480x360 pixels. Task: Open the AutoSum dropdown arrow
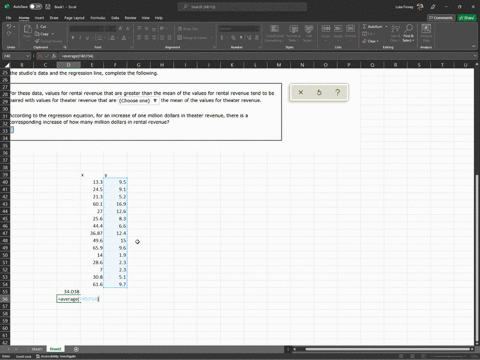386,26
